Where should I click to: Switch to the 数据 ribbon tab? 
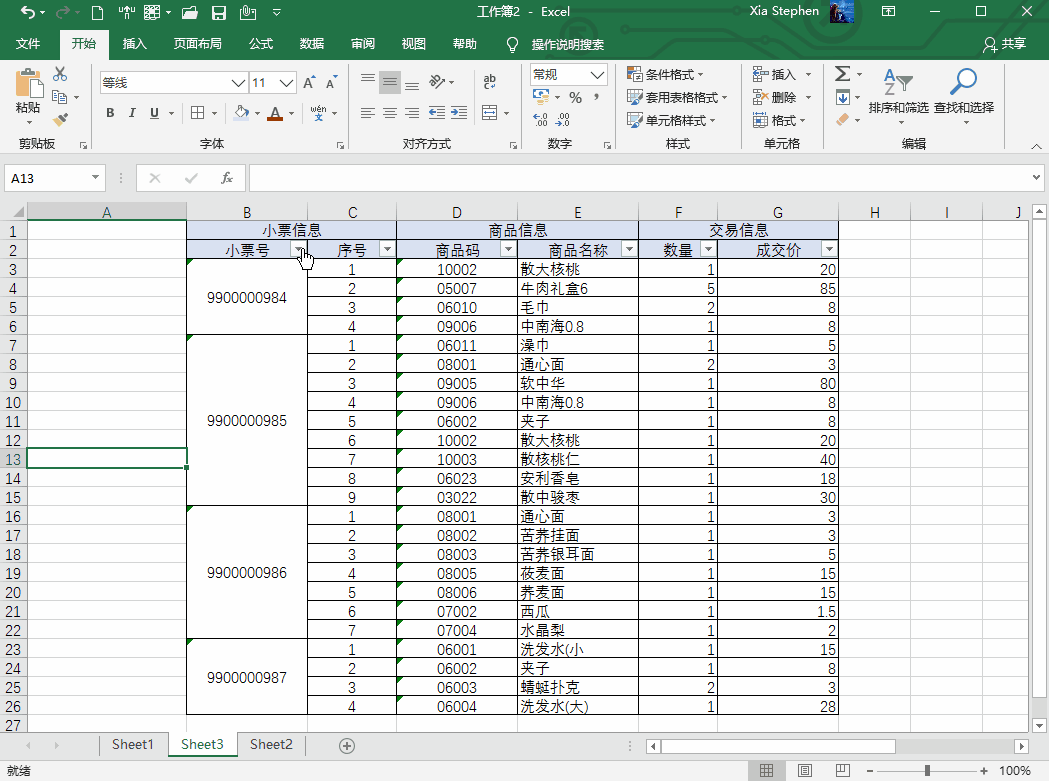(x=312, y=44)
